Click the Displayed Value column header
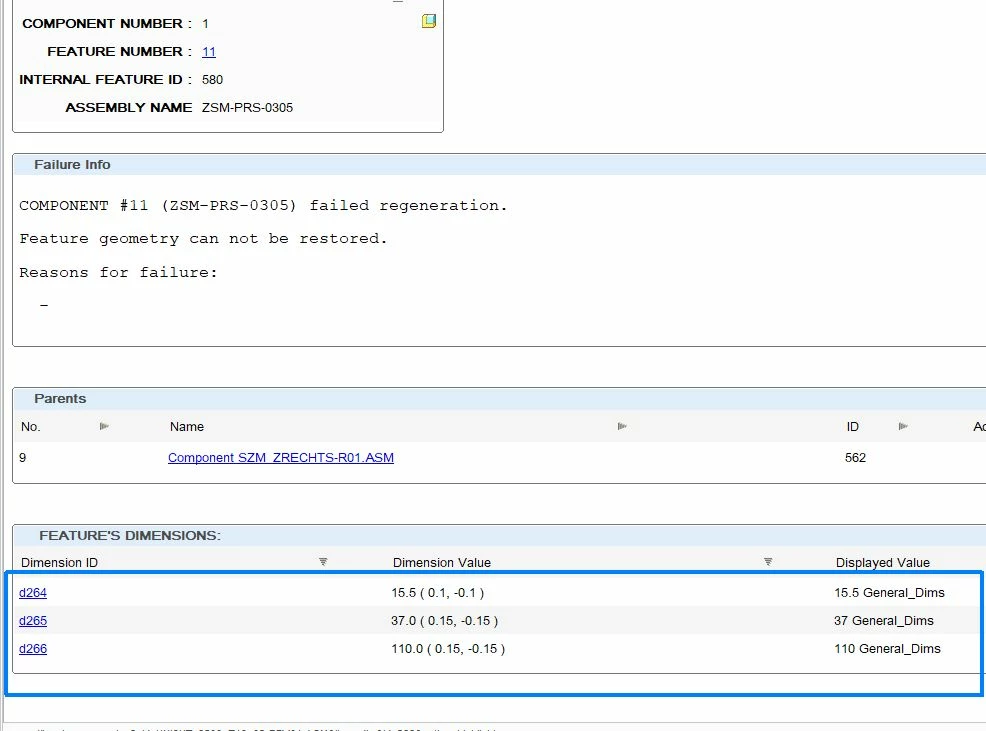Screen dimensions: 986x731 (x=882, y=562)
